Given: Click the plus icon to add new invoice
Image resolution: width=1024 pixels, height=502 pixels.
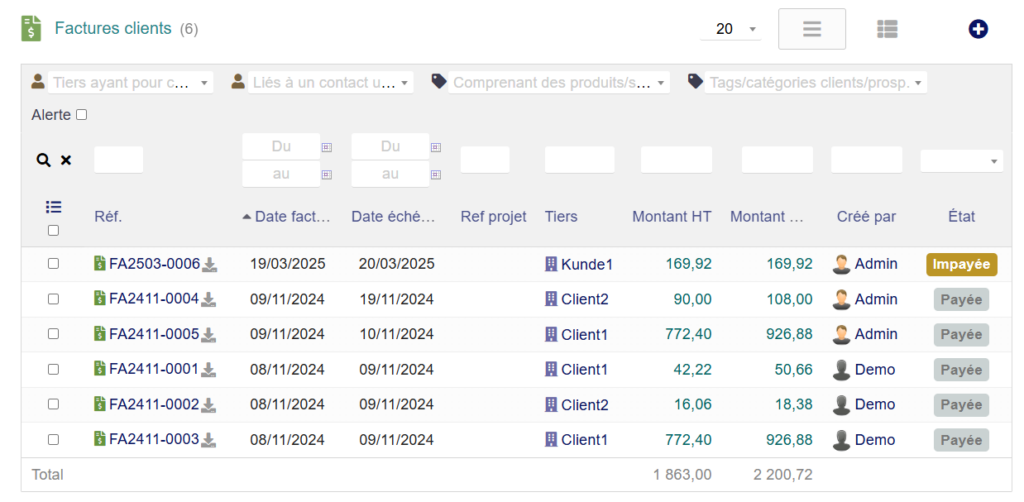Looking at the screenshot, I should 978,29.
